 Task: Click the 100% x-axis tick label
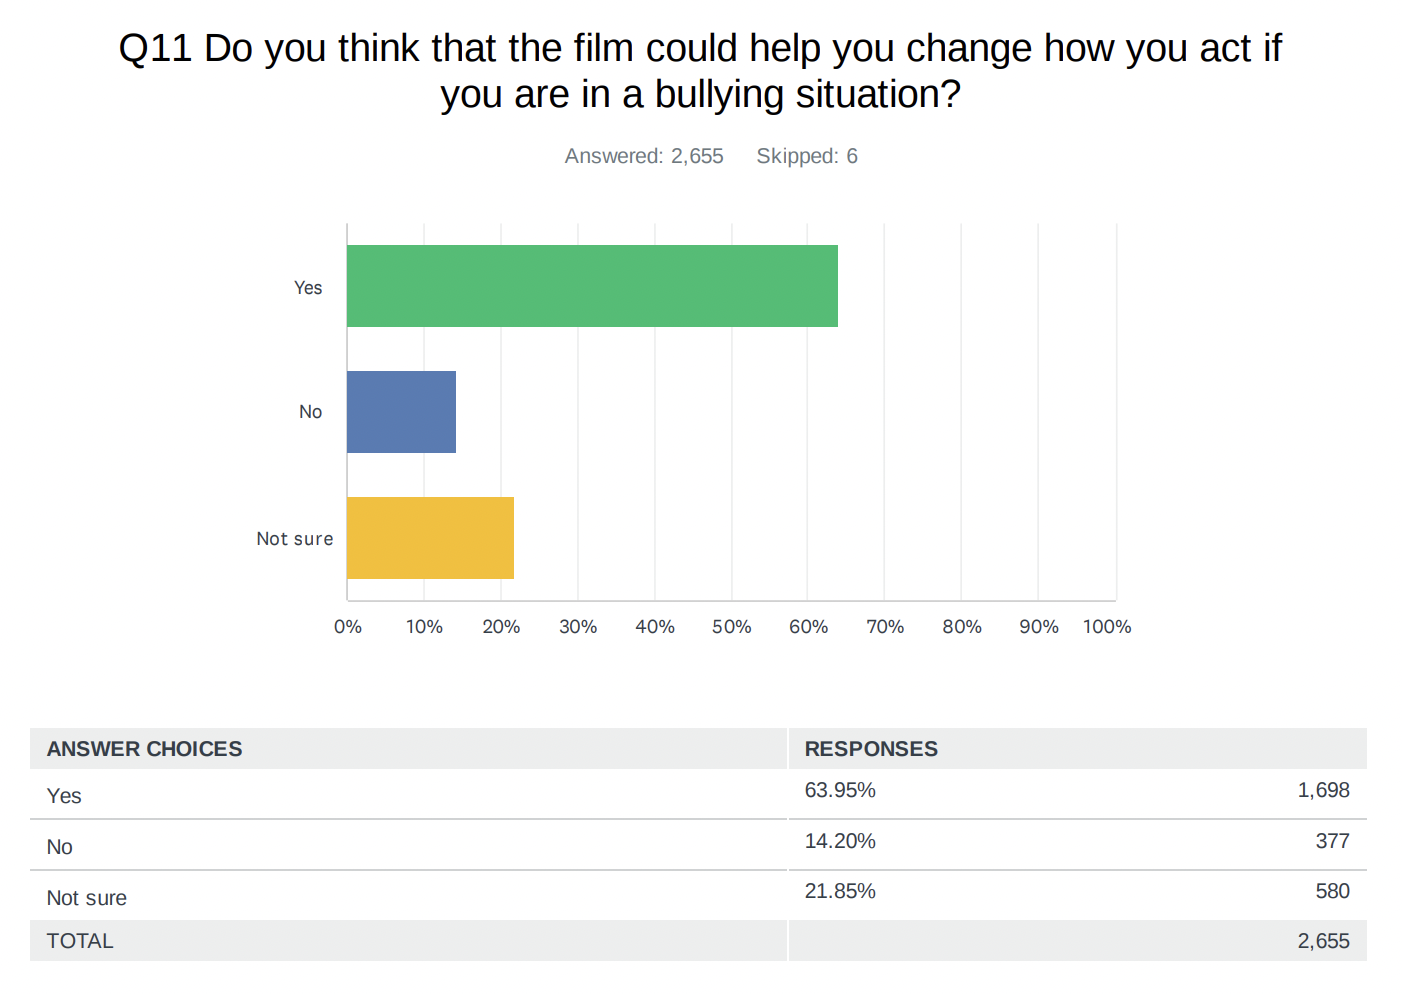1107,627
